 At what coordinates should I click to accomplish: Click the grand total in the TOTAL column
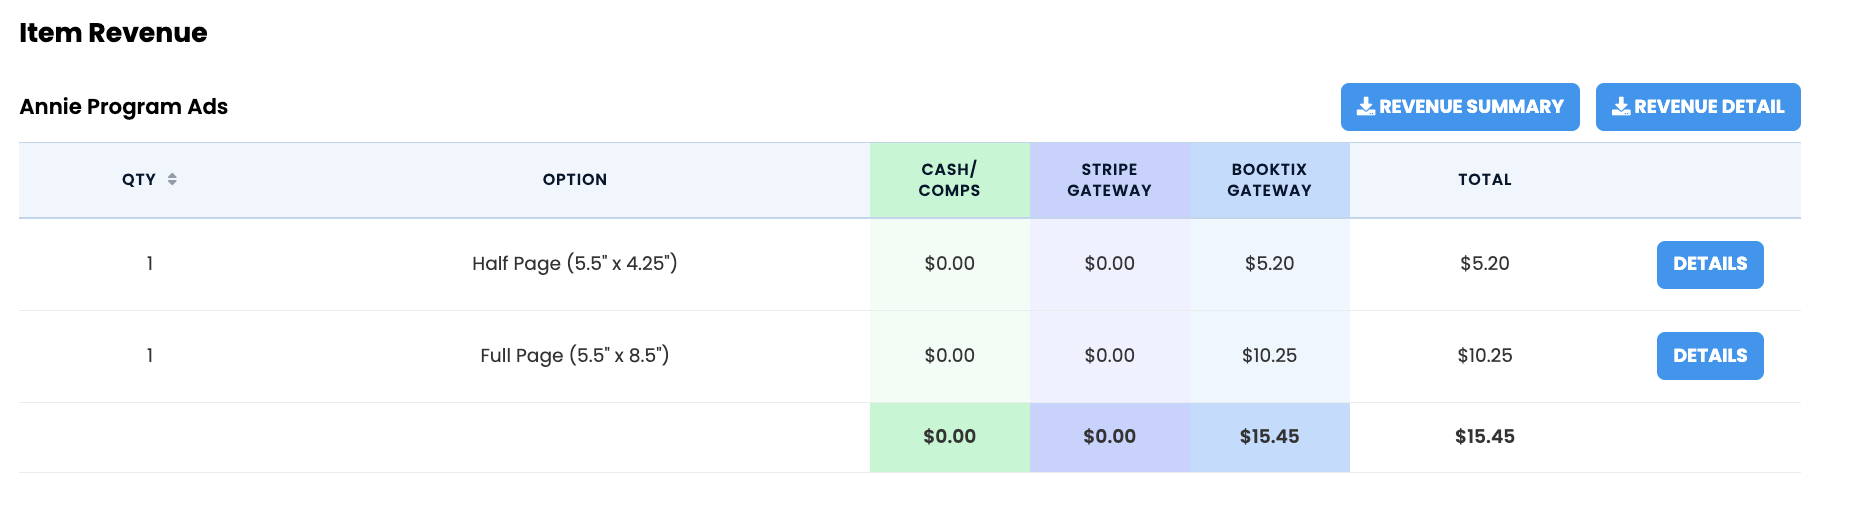click(1484, 437)
